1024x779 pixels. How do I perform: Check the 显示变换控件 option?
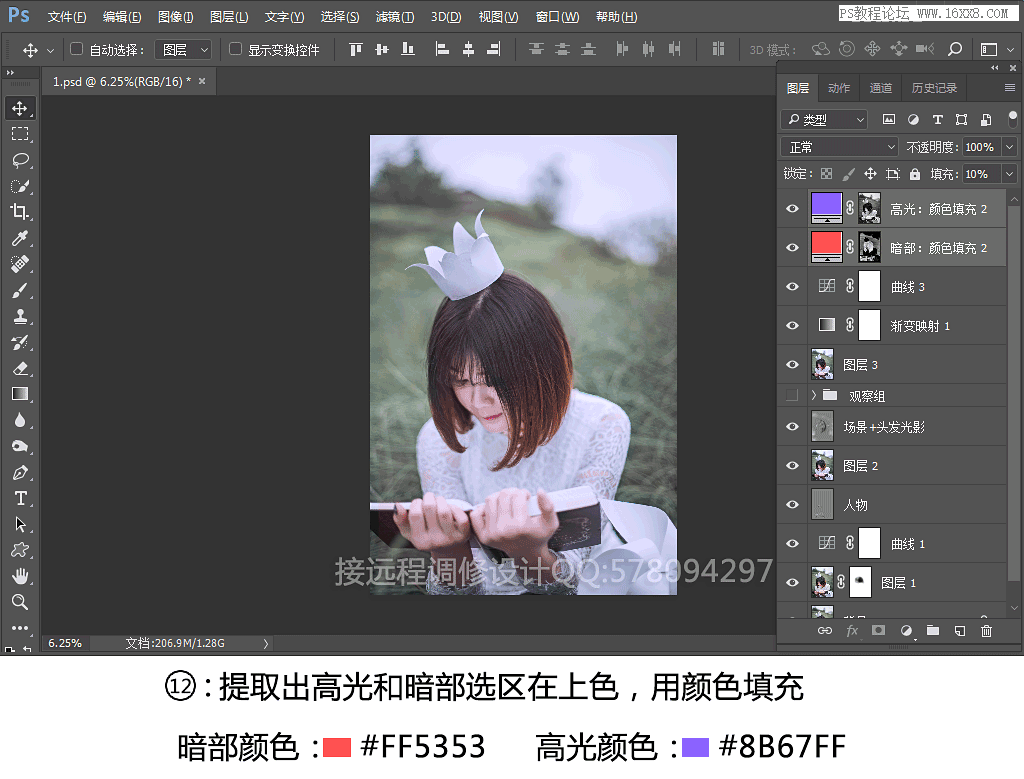[236, 49]
